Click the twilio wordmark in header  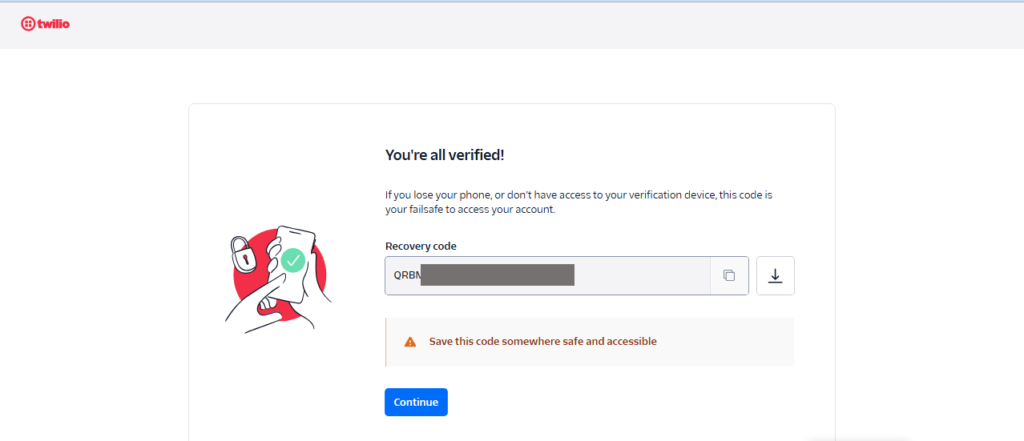(54, 24)
